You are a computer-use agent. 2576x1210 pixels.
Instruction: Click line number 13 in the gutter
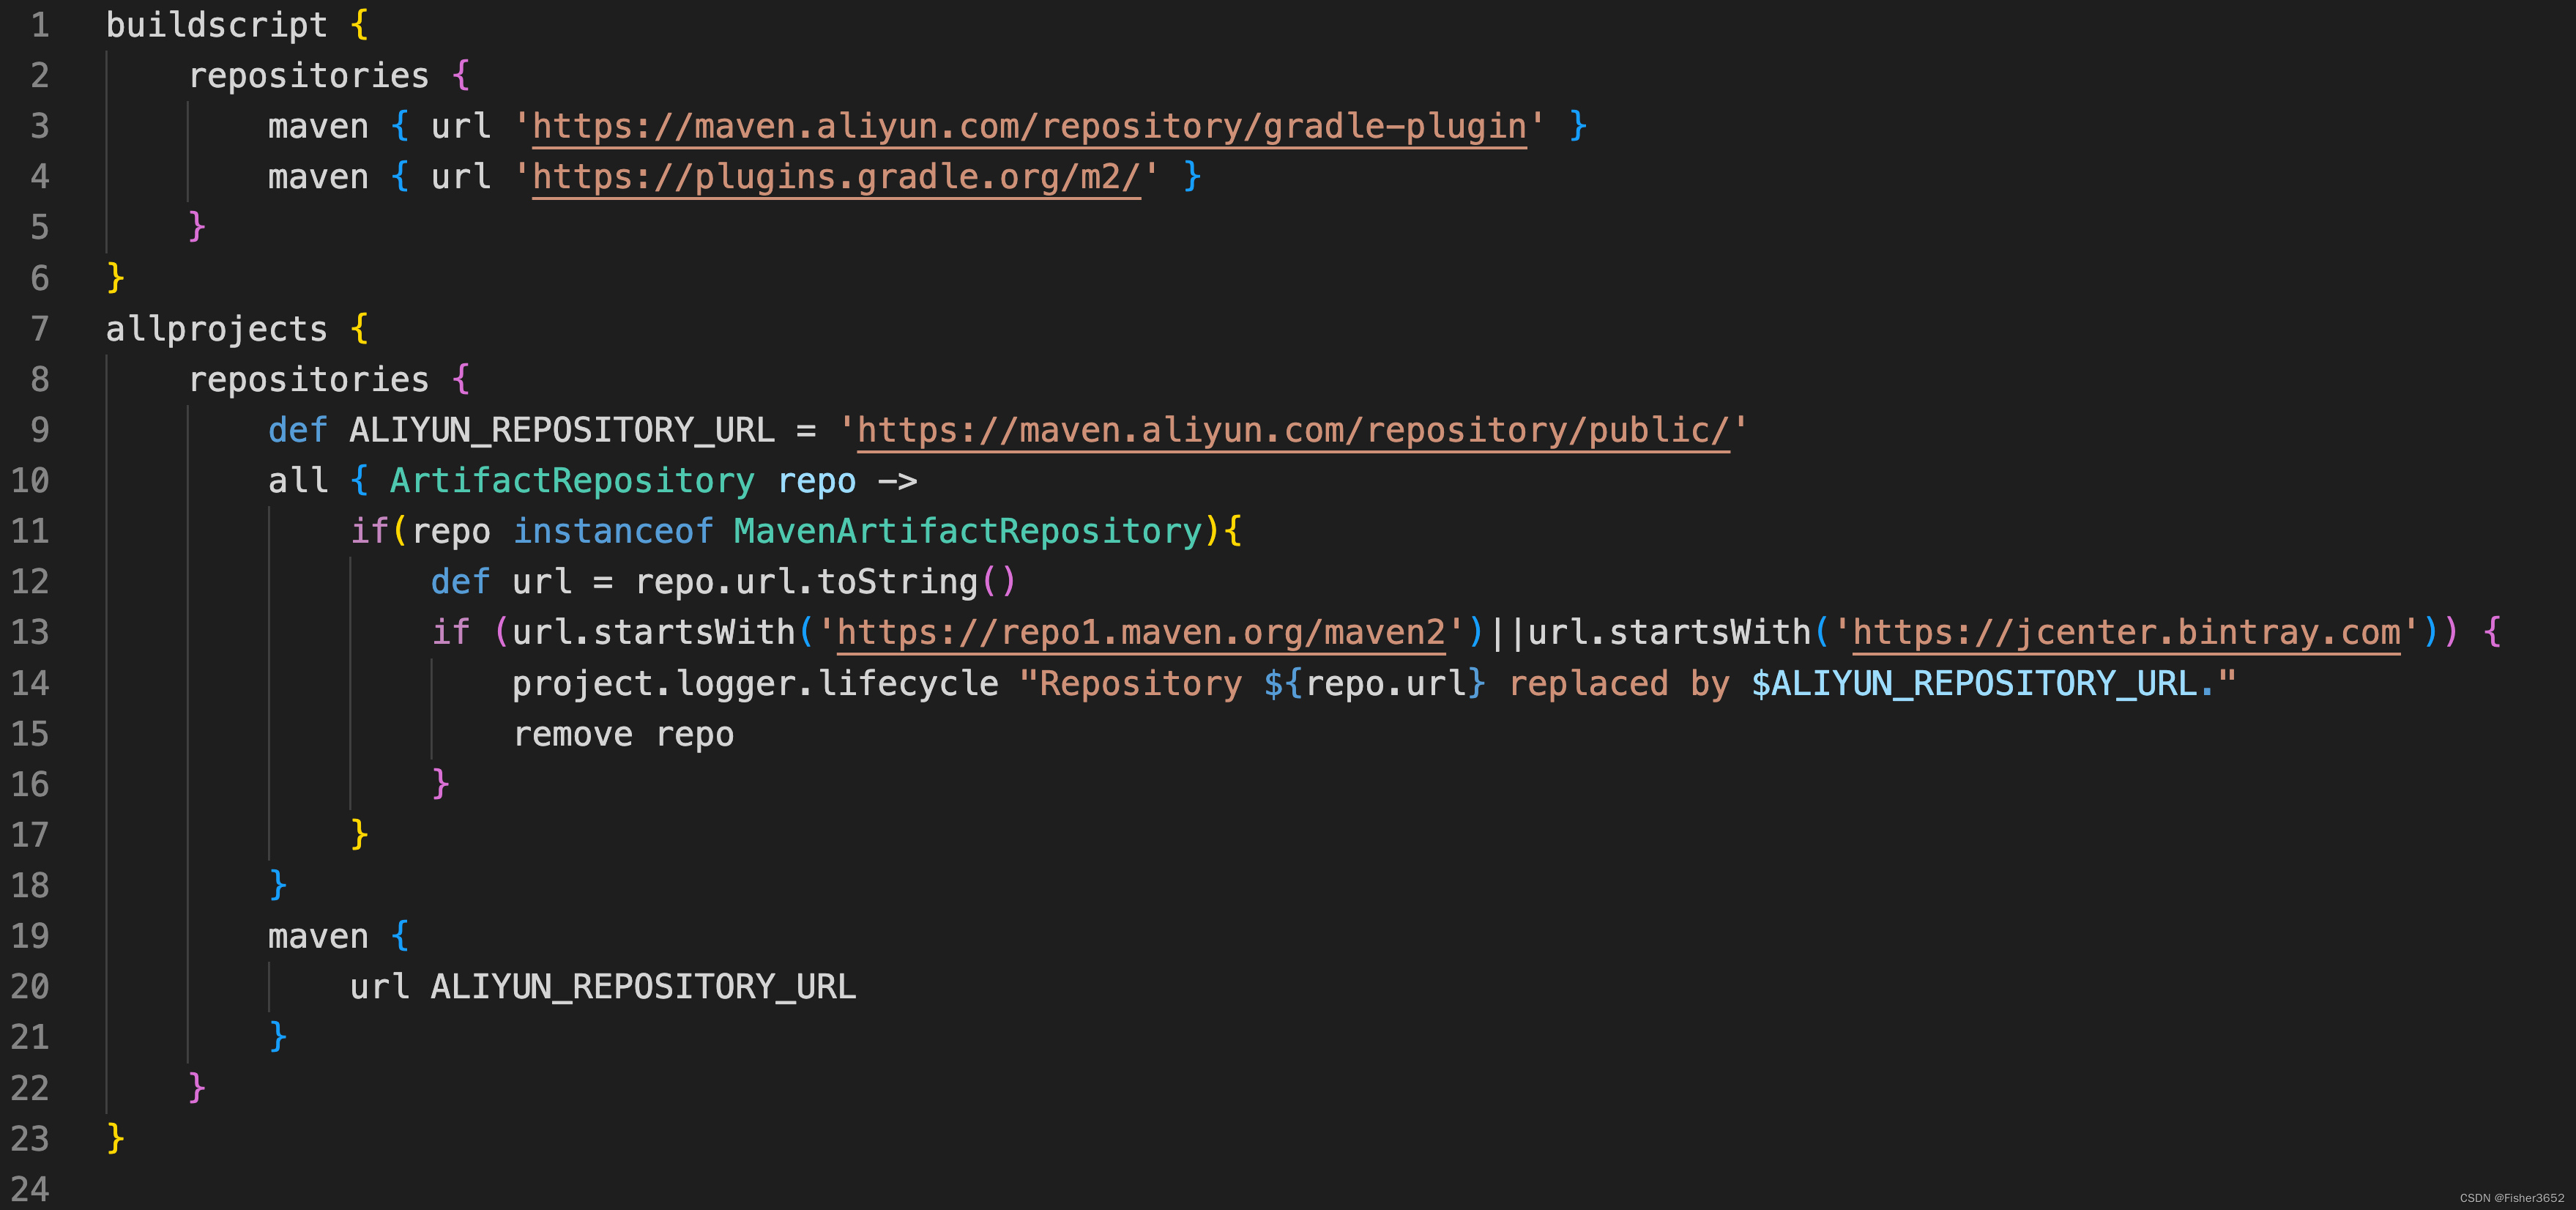(x=30, y=632)
